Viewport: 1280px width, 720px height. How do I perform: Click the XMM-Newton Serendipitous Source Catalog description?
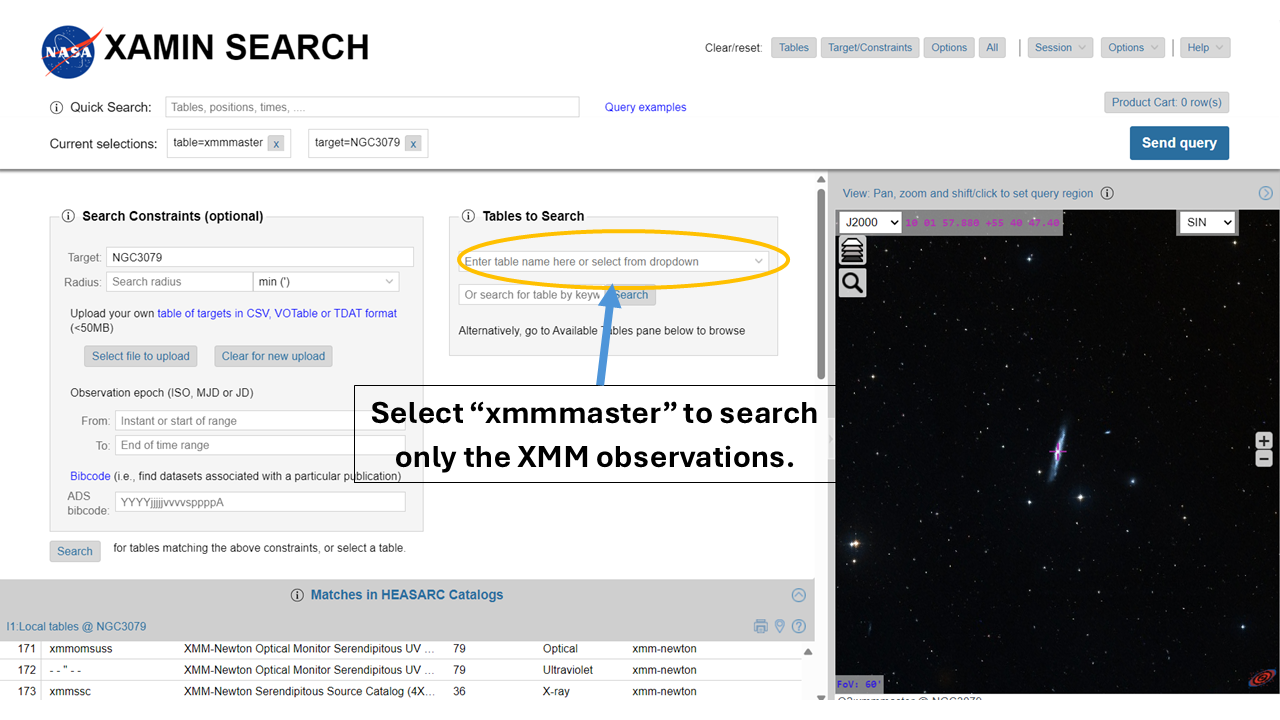(x=310, y=691)
